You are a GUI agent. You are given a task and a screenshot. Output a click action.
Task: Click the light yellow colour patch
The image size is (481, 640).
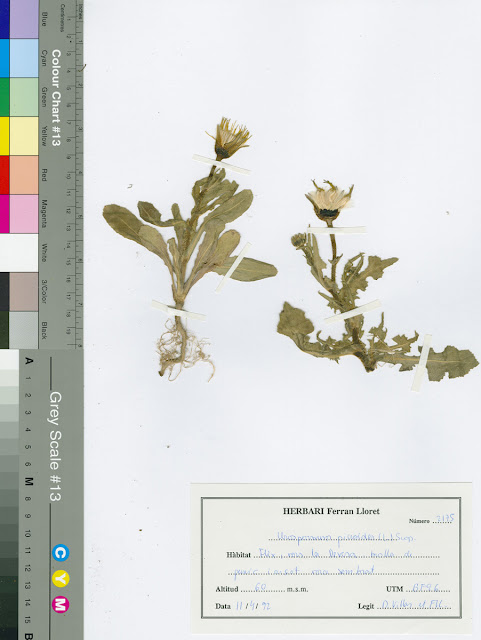(24, 136)
